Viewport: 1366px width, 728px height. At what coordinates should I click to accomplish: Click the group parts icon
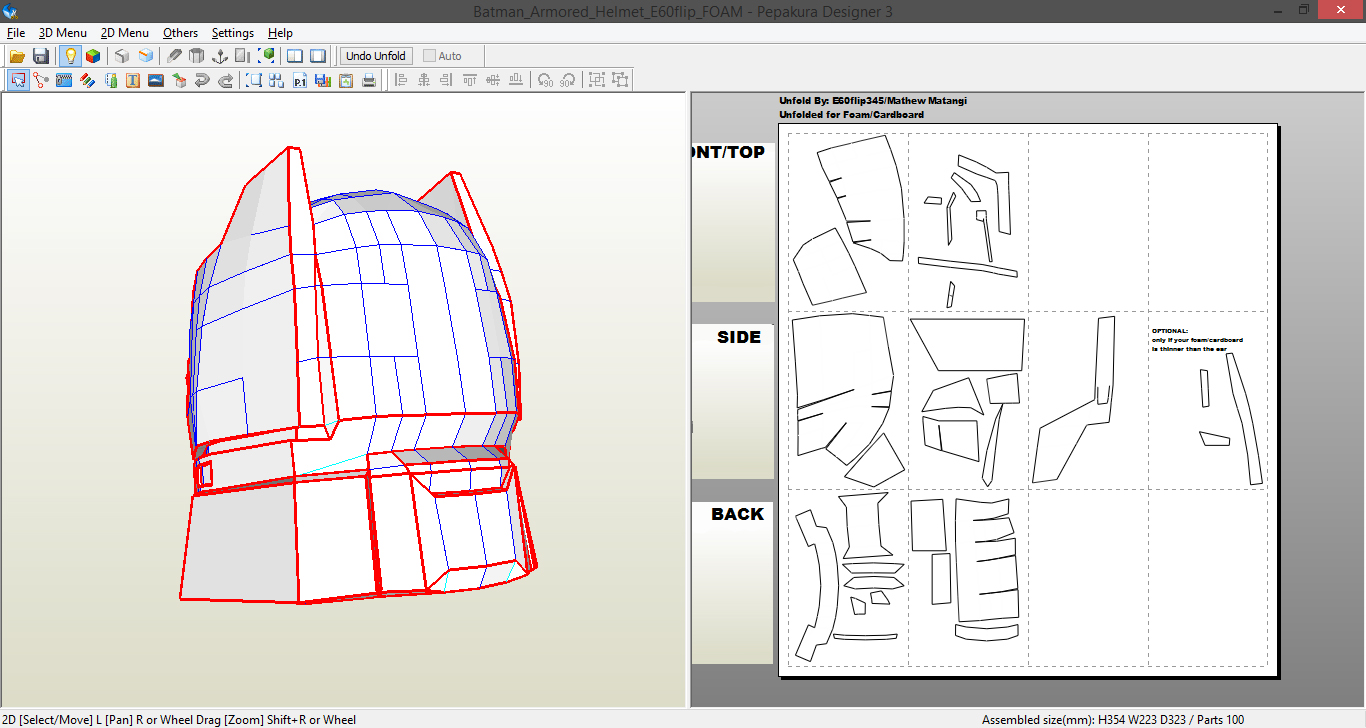[x=597, y=80]
